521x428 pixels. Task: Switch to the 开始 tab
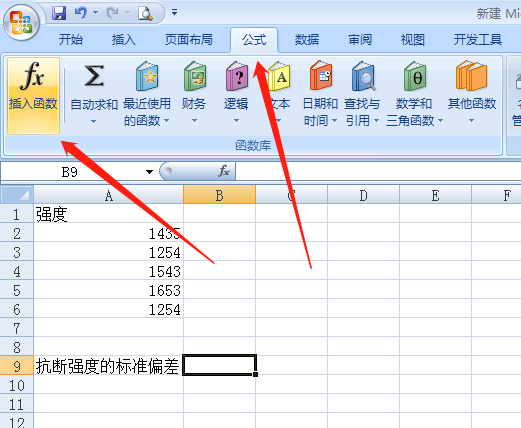pyautogui.click(x=71, y=40)
